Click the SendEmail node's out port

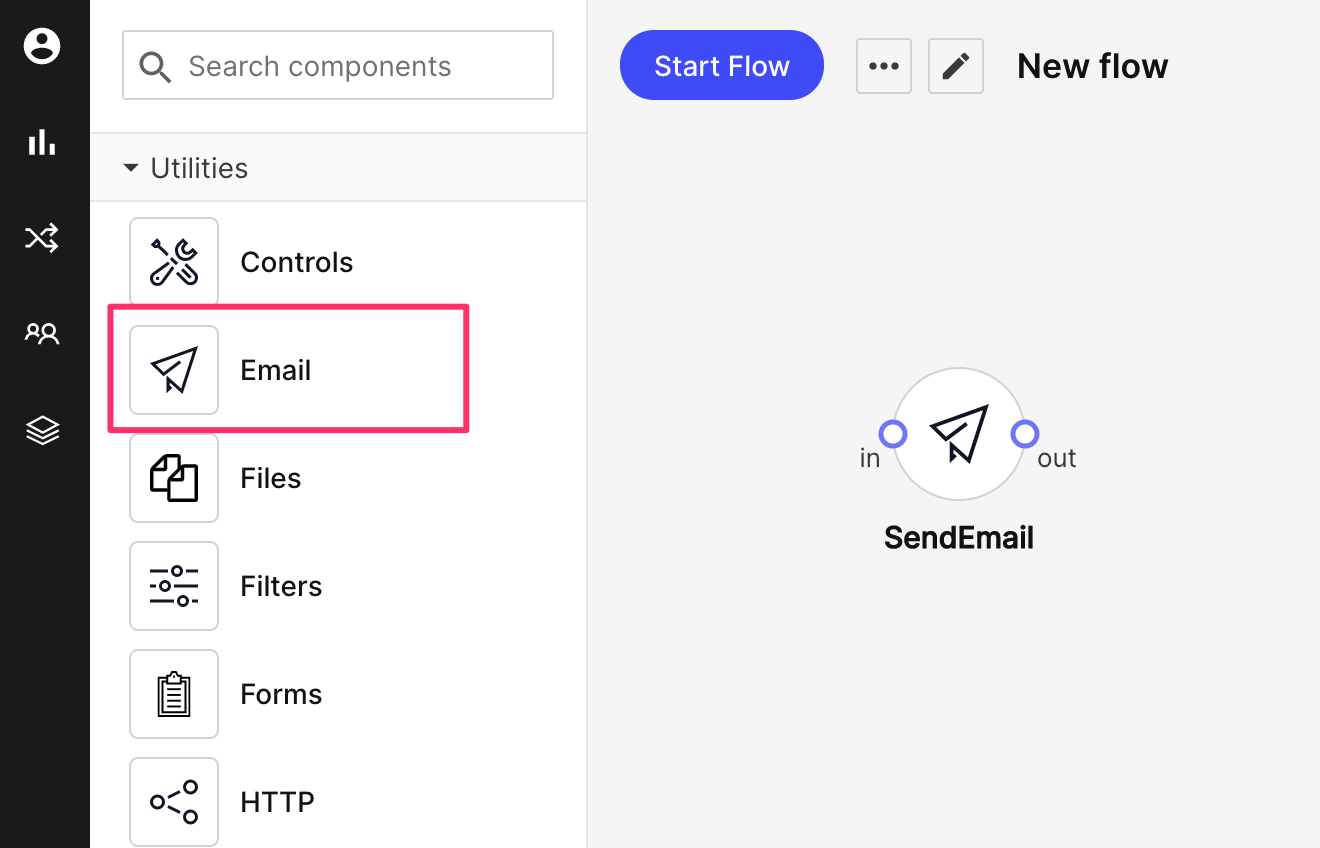(1025, 434)
